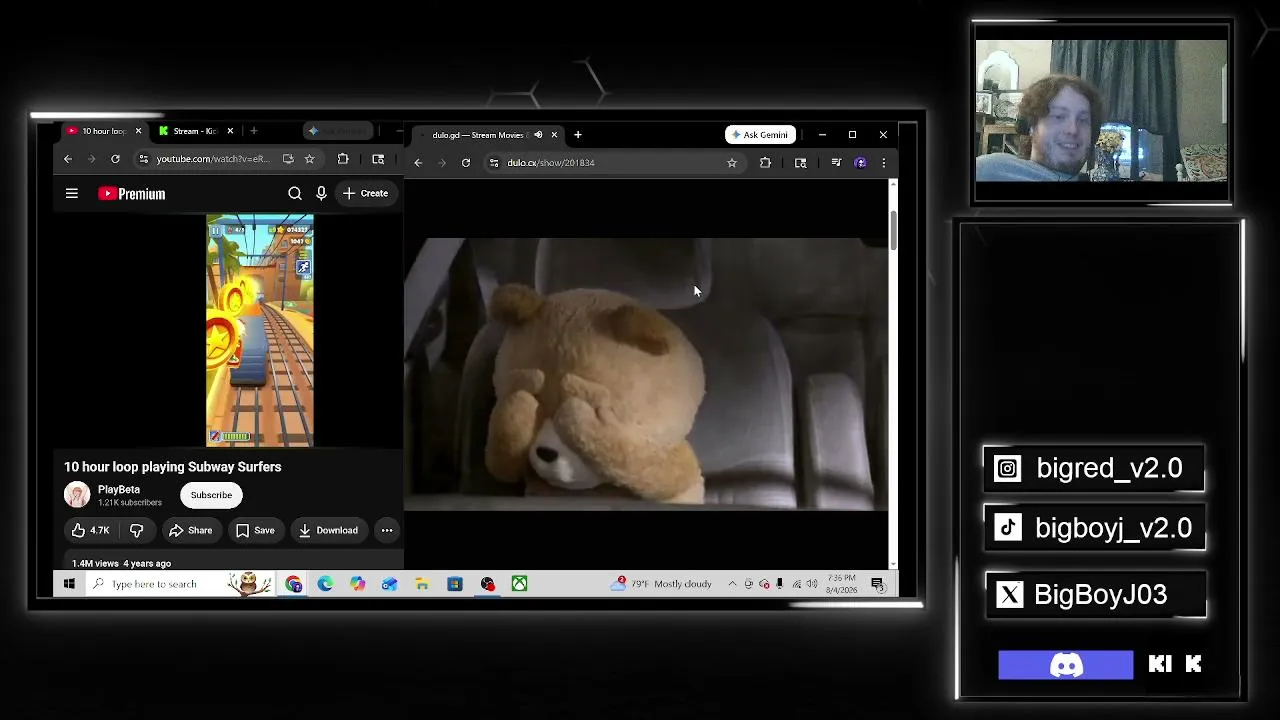This screenshot has width=1280, height=720.
Task: Open the Windows Start menu
Action: tap(69, 584)
